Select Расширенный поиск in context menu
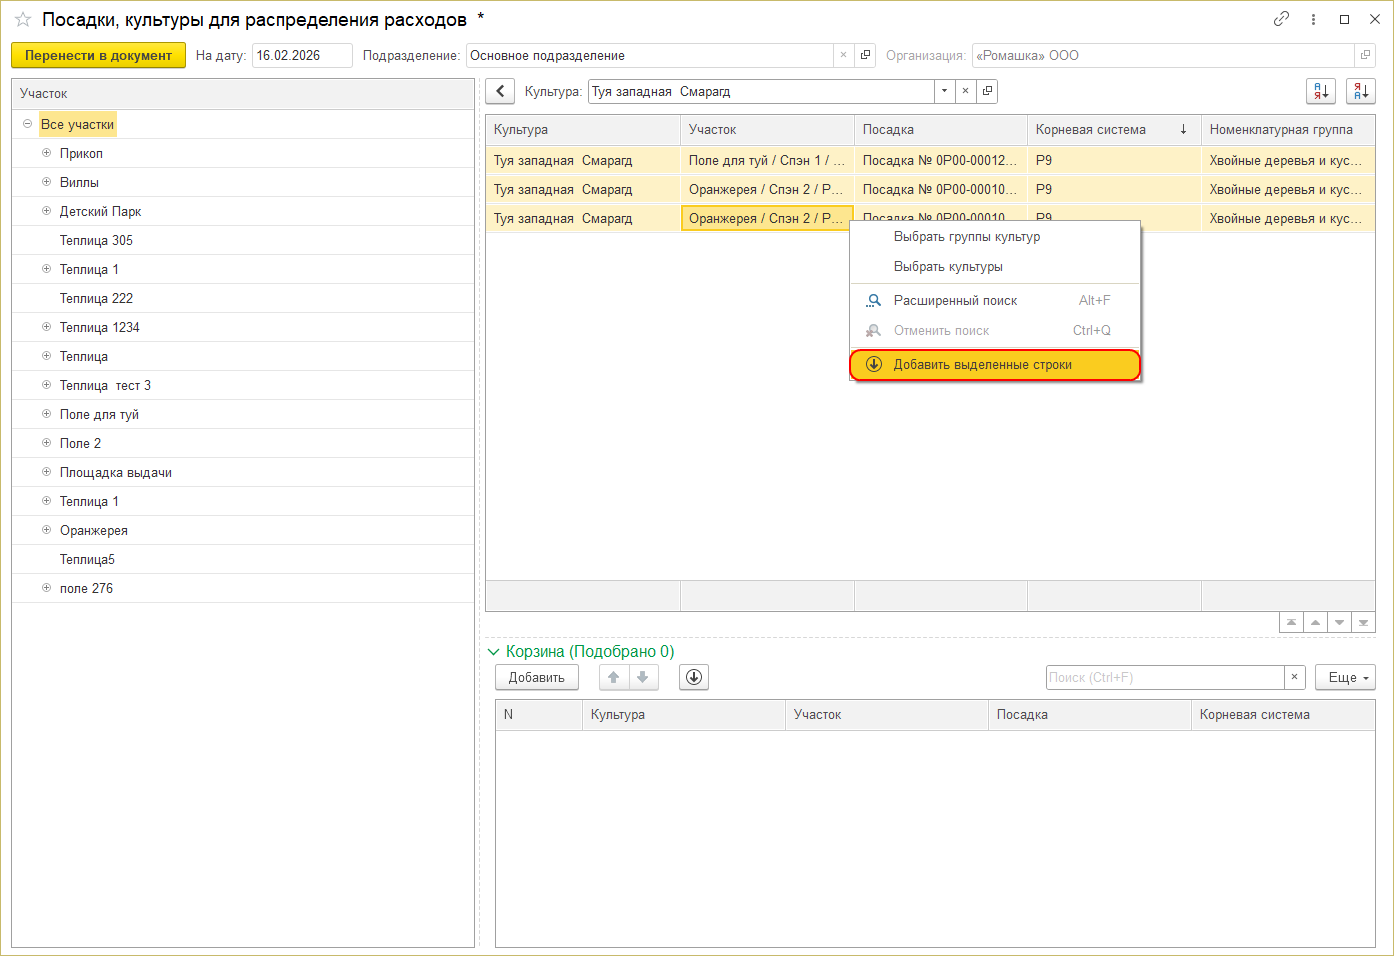This screenshot has width=1394, height=956. point(955,300)
